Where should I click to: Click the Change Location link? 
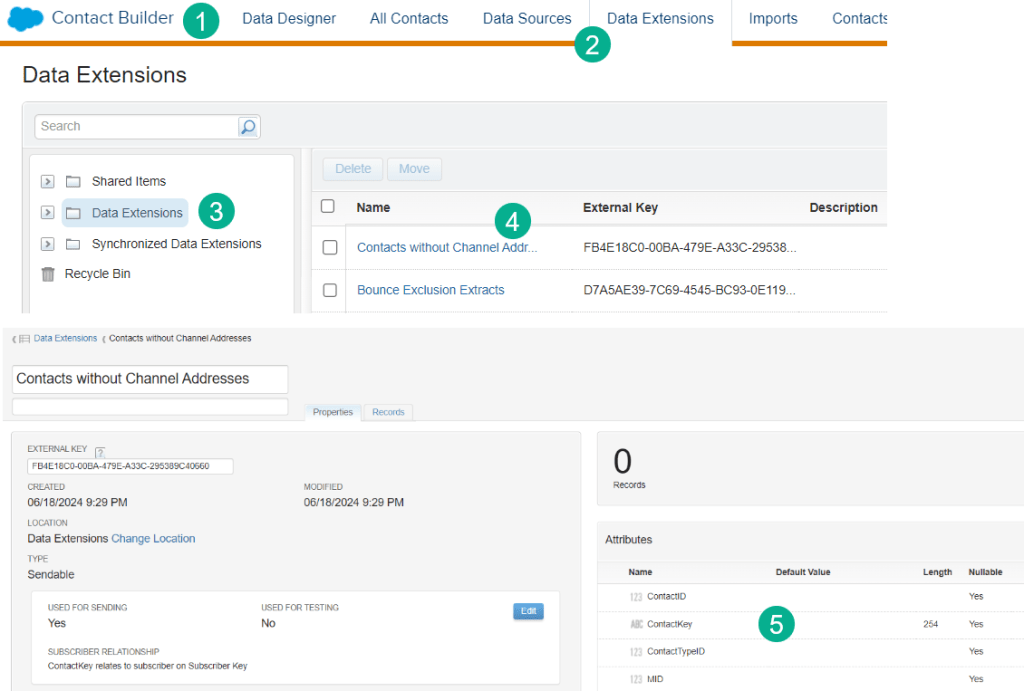click(x=153, y=539)
